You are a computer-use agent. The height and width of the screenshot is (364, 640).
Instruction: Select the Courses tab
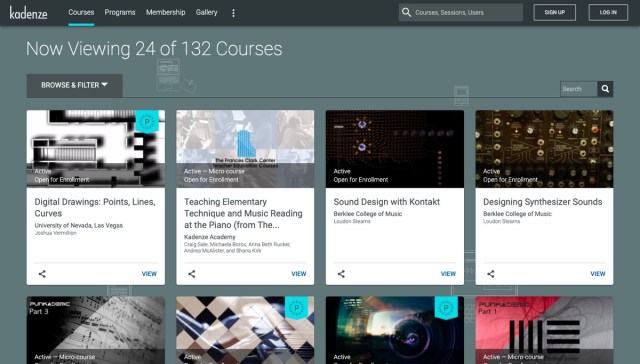click(x=81, y=12)
